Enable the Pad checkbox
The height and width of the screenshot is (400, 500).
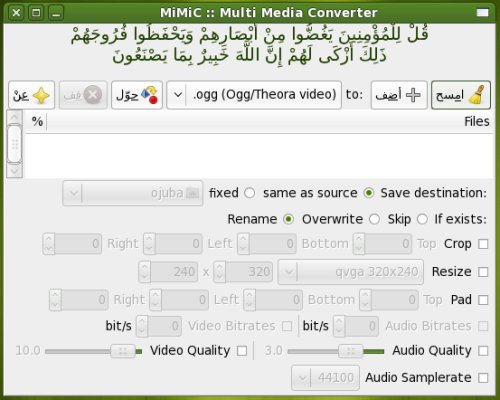coord(483,300)
